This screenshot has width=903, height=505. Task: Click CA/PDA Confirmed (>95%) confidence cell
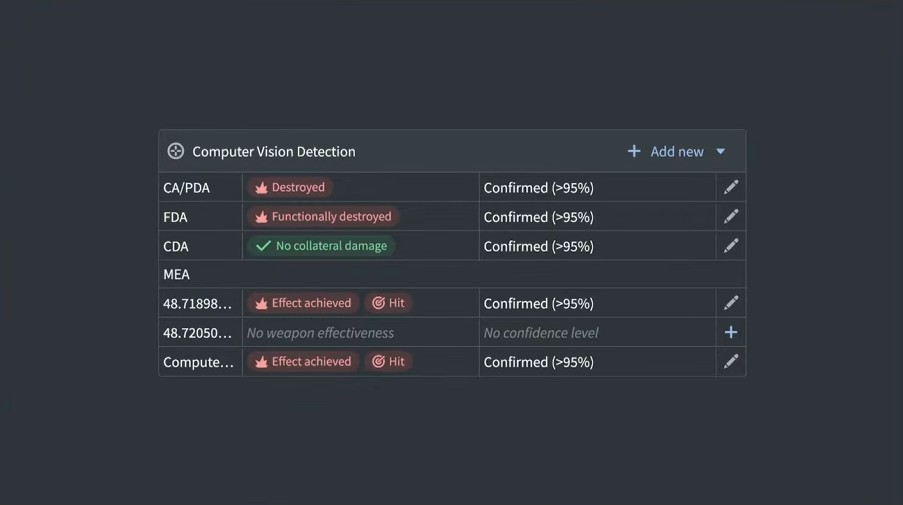point(539,187)
